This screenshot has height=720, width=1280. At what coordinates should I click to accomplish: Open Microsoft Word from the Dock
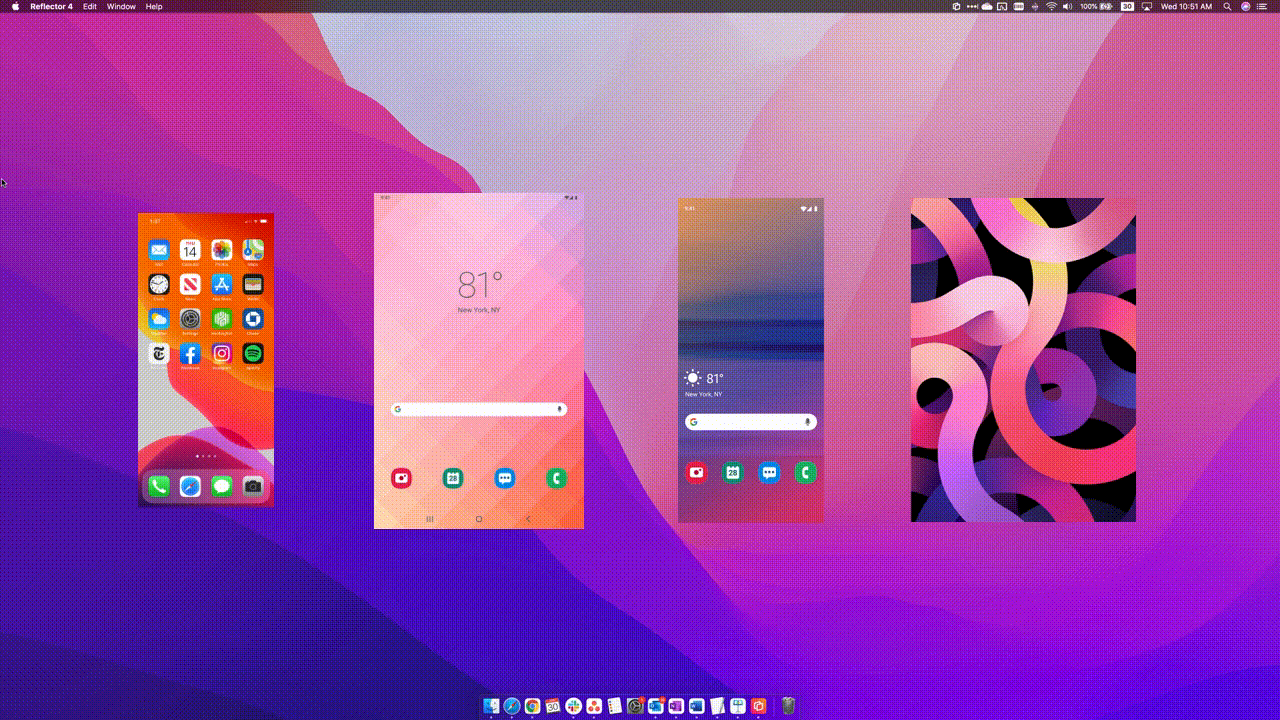click(697, 706)
